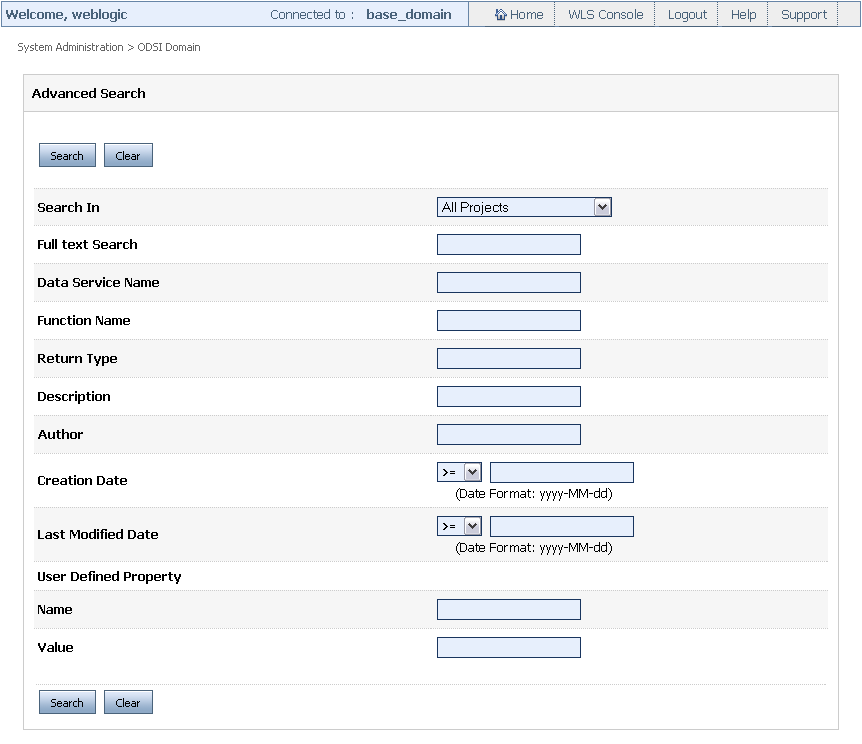Open the WLS Console link
The width and height of the screenshot is (862, 744).
click(x=605, y=15)
